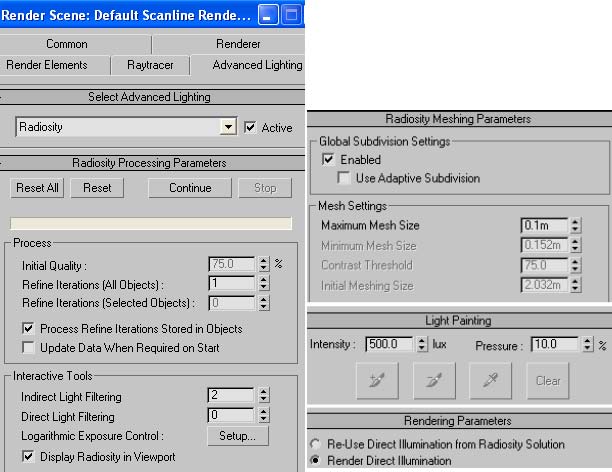Open the Radiosity advanced lighting dropdown

pyautogui.click(x=228, y=127)
